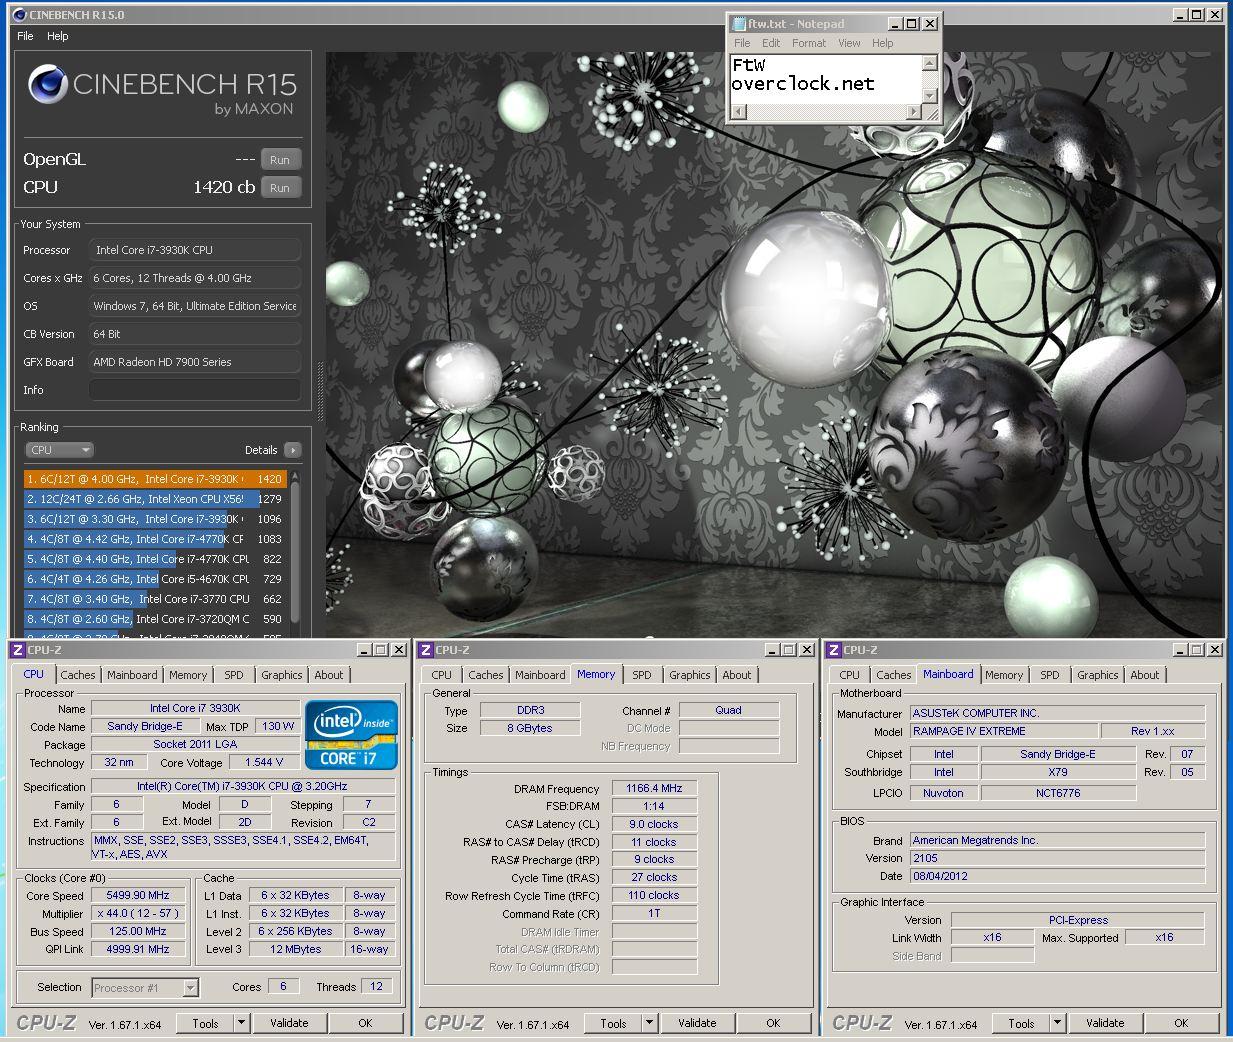Switch to About tab in right CPU-Z window

tap(1145, 675)
